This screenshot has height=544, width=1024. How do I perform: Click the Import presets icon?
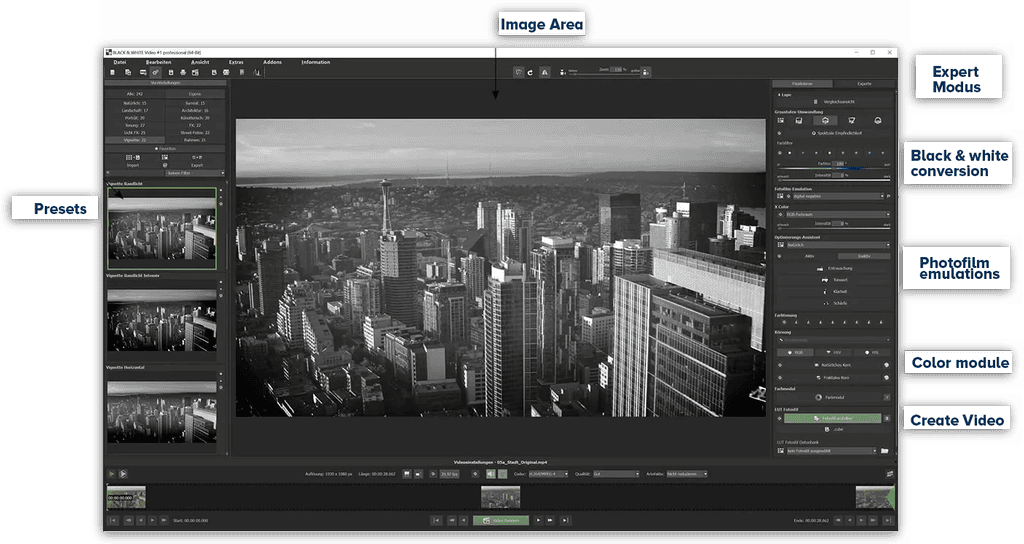pyautogui.click(x=134, y=158)
